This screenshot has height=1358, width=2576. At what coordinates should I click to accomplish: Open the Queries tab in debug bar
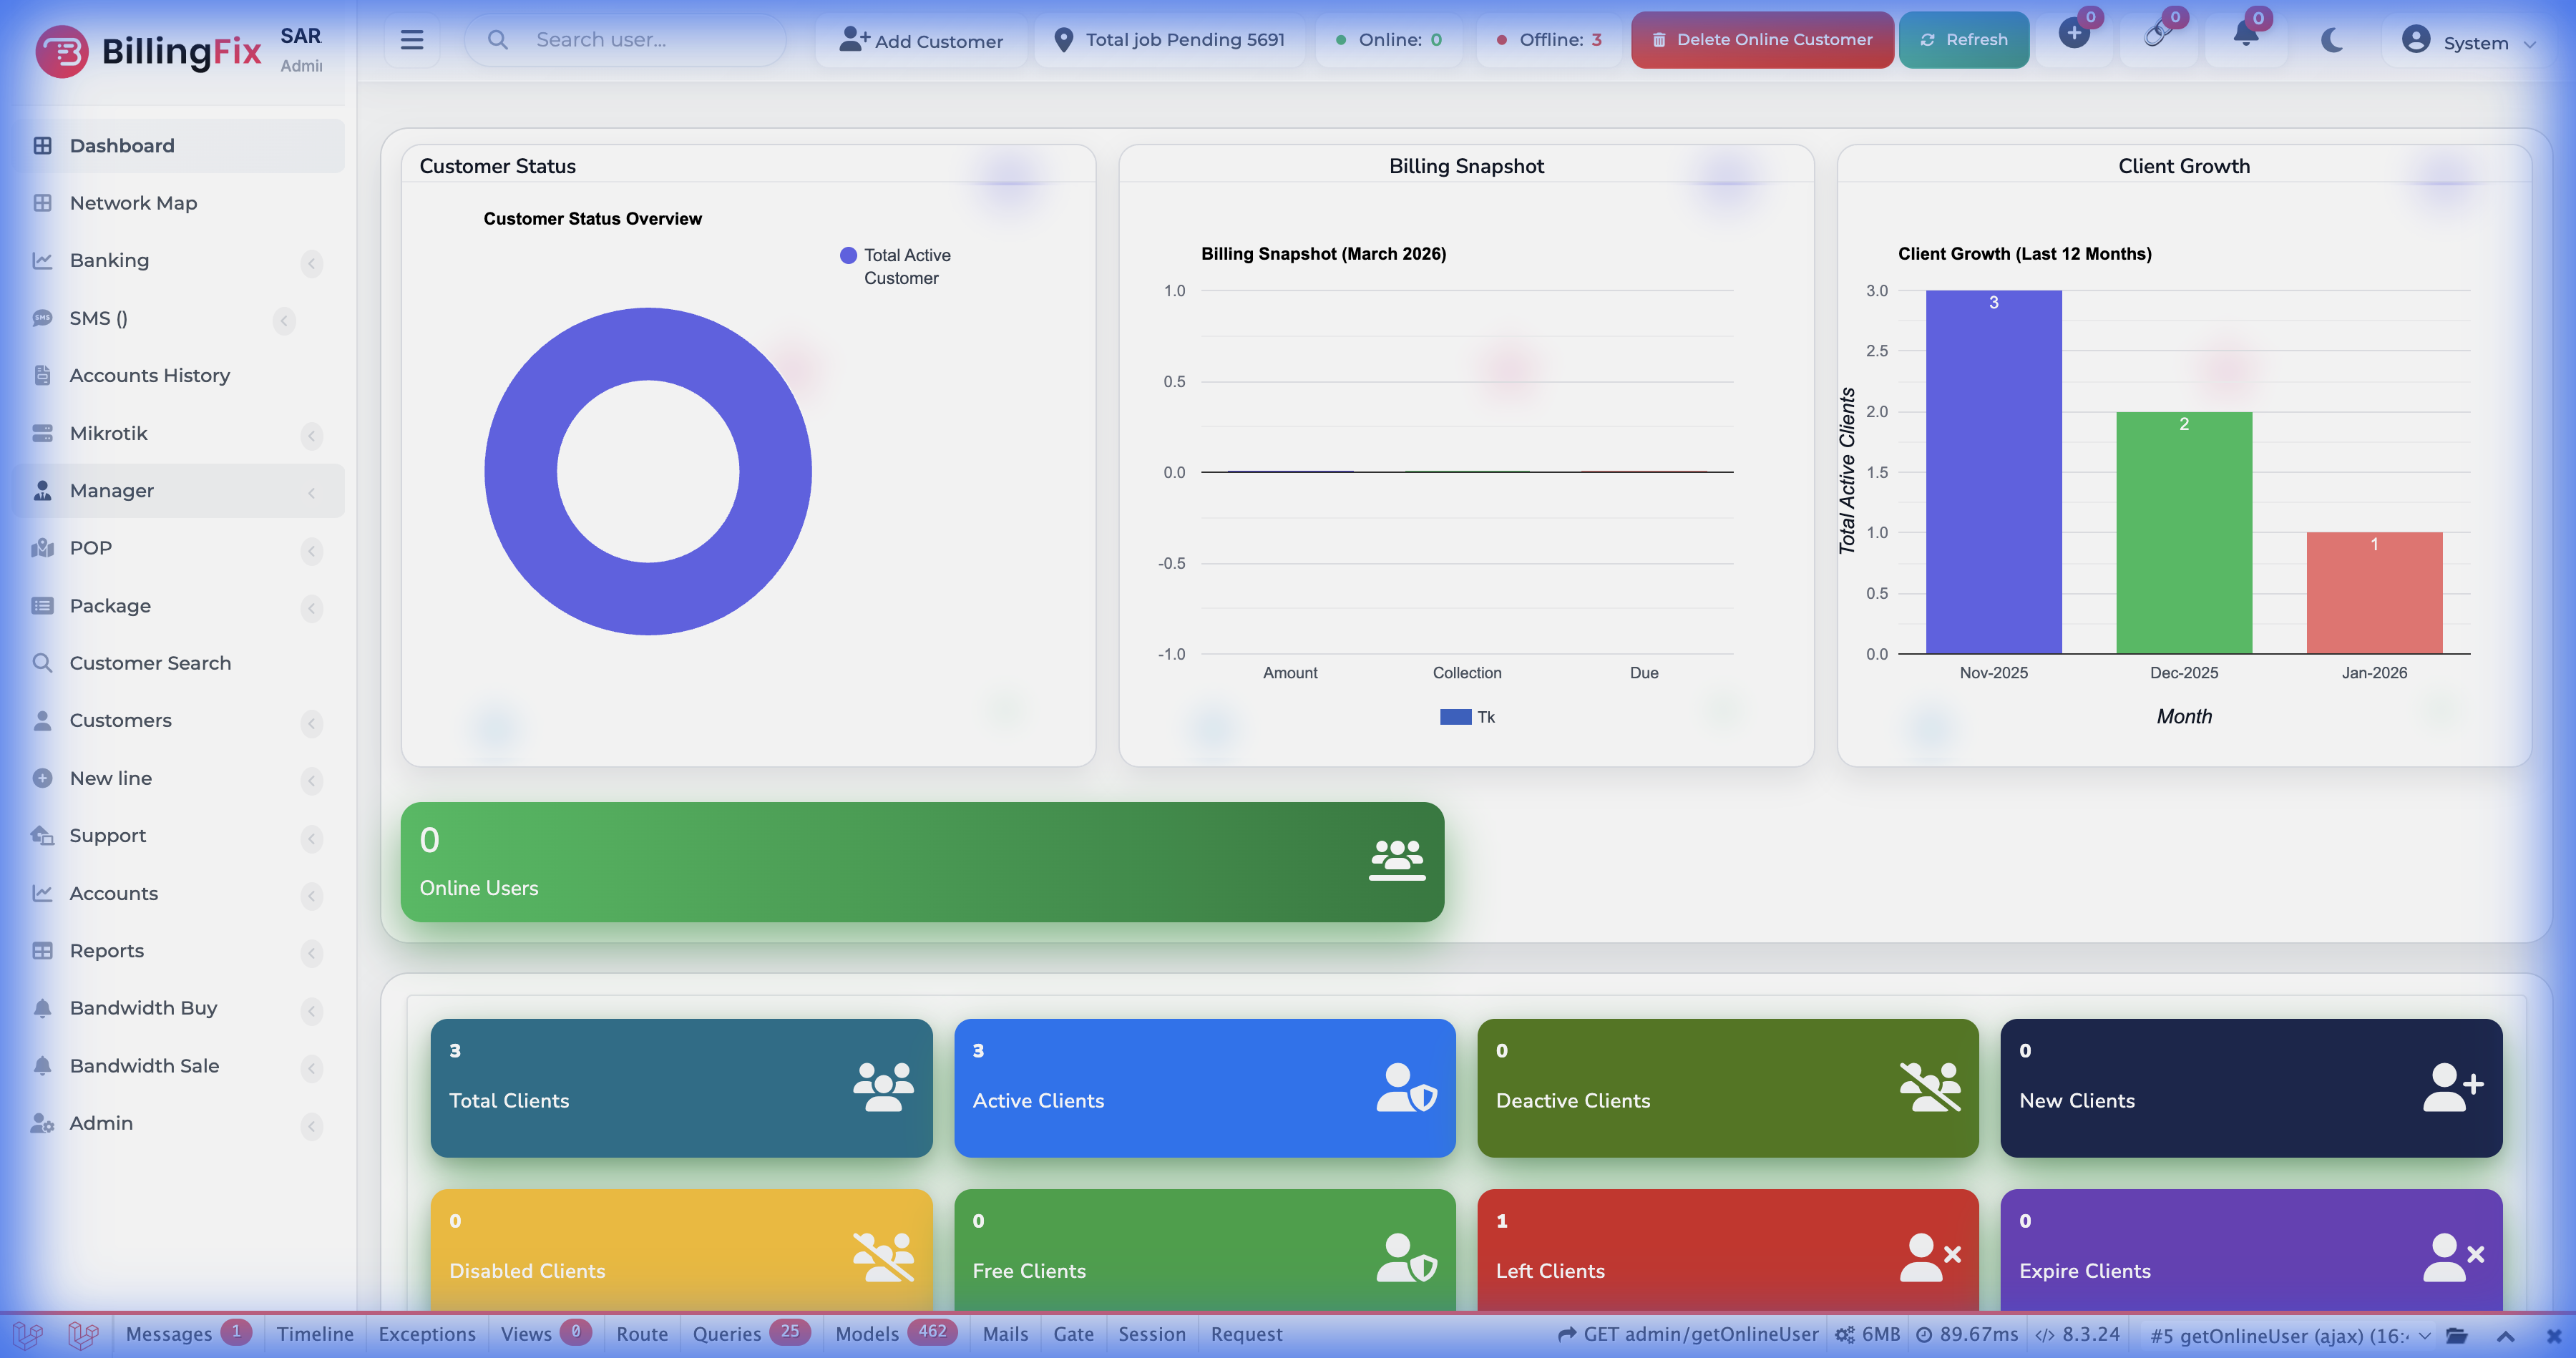(727, 1334)
